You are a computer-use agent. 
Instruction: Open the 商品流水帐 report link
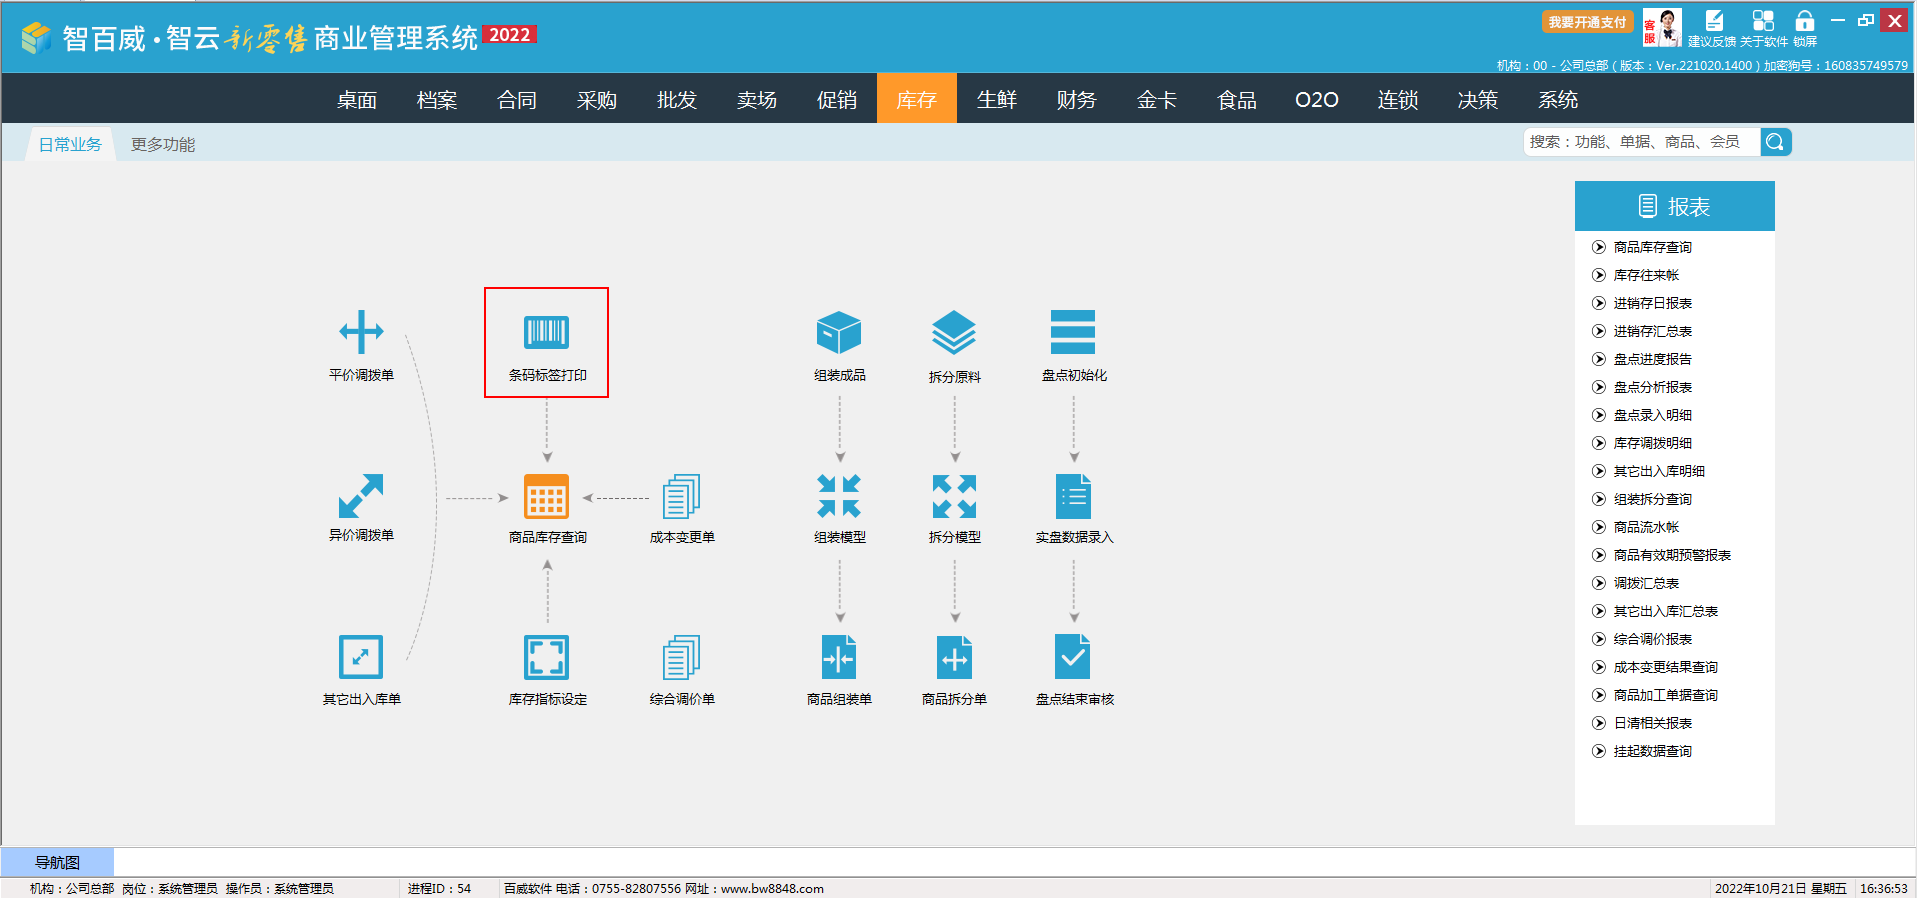click(x=1646, y=527)
